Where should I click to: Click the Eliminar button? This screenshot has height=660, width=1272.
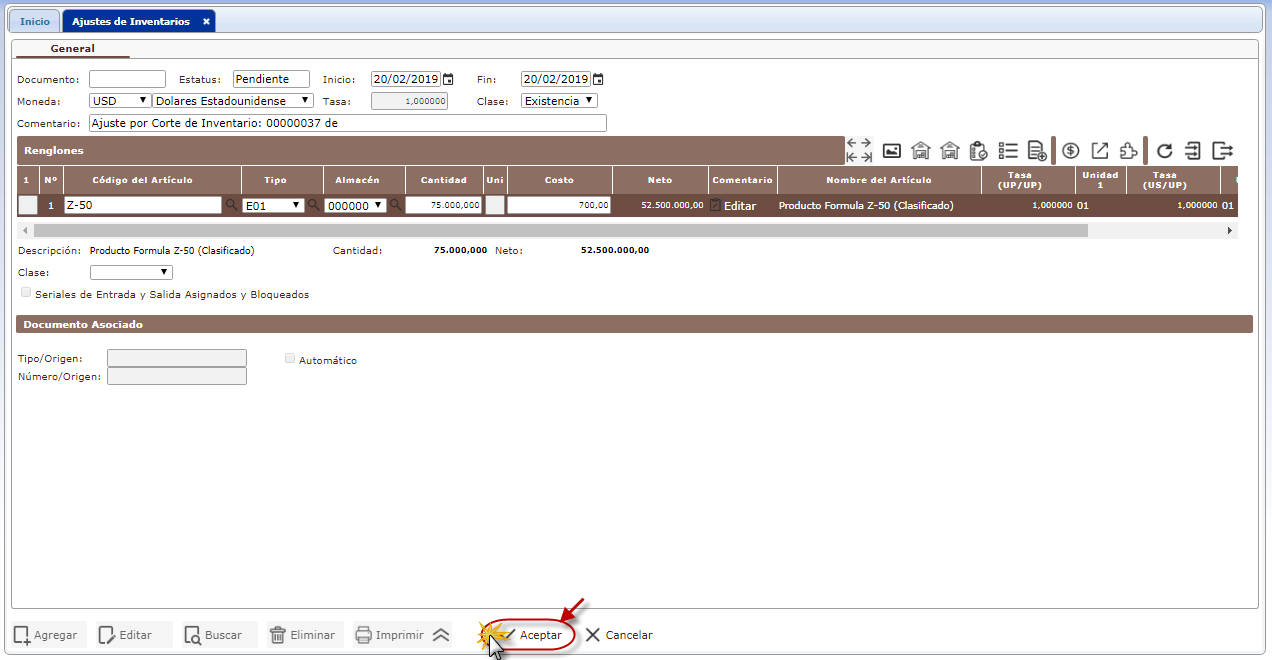306,635
